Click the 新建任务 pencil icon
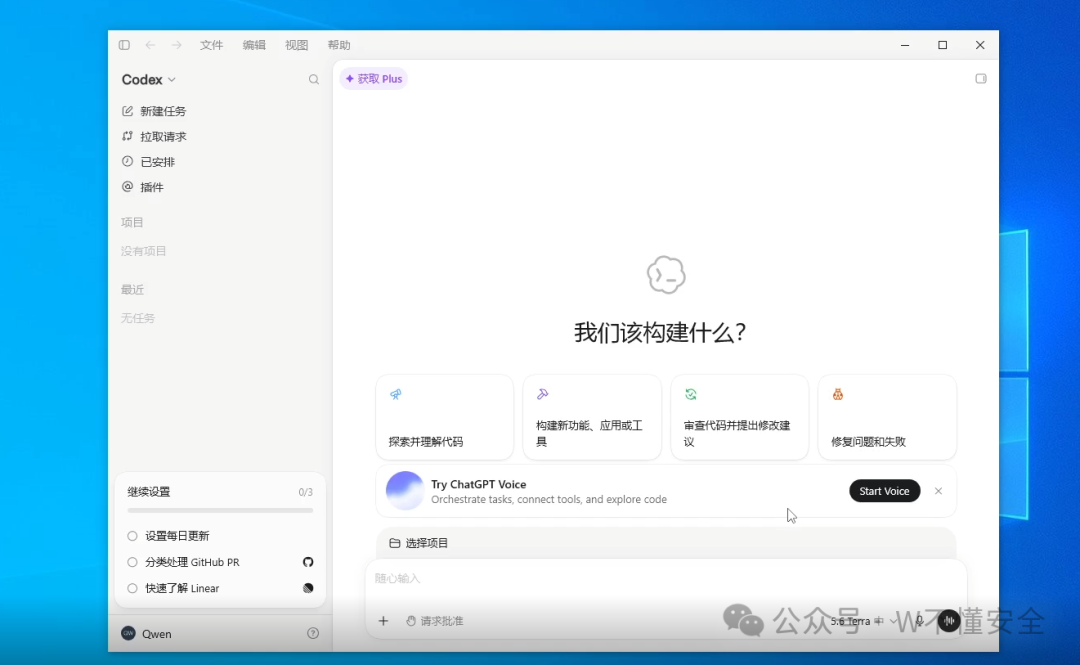Screen dimensions: 1080x665 click(x=127, y=111)
